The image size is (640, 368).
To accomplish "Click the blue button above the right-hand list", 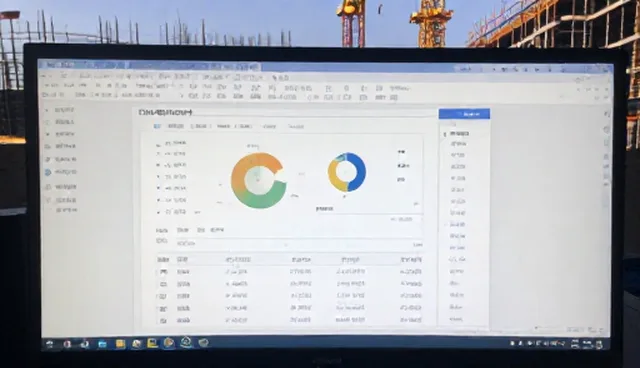I will click(464, 114).
